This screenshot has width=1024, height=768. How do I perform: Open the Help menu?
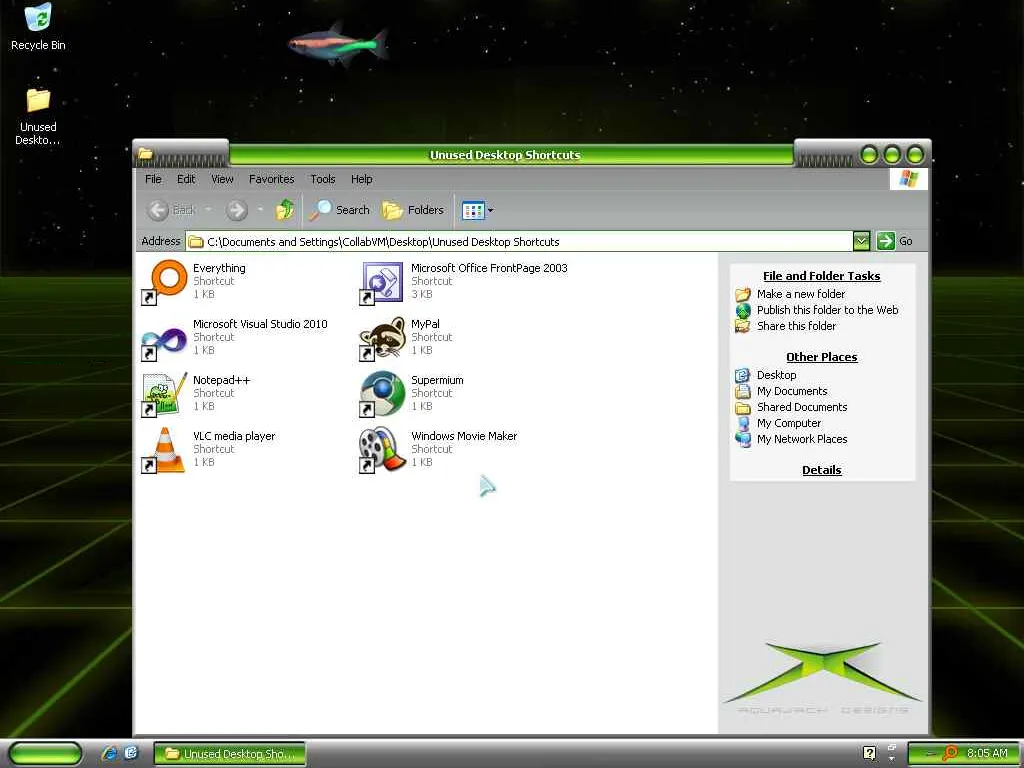coord(361,179)
